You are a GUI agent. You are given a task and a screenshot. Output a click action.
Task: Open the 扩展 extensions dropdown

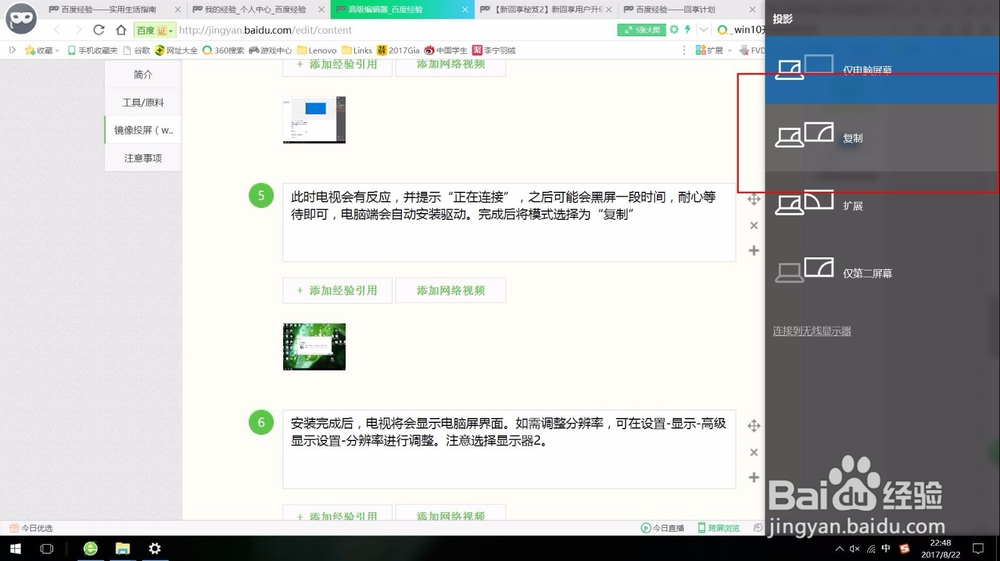(x=714, y=50)
